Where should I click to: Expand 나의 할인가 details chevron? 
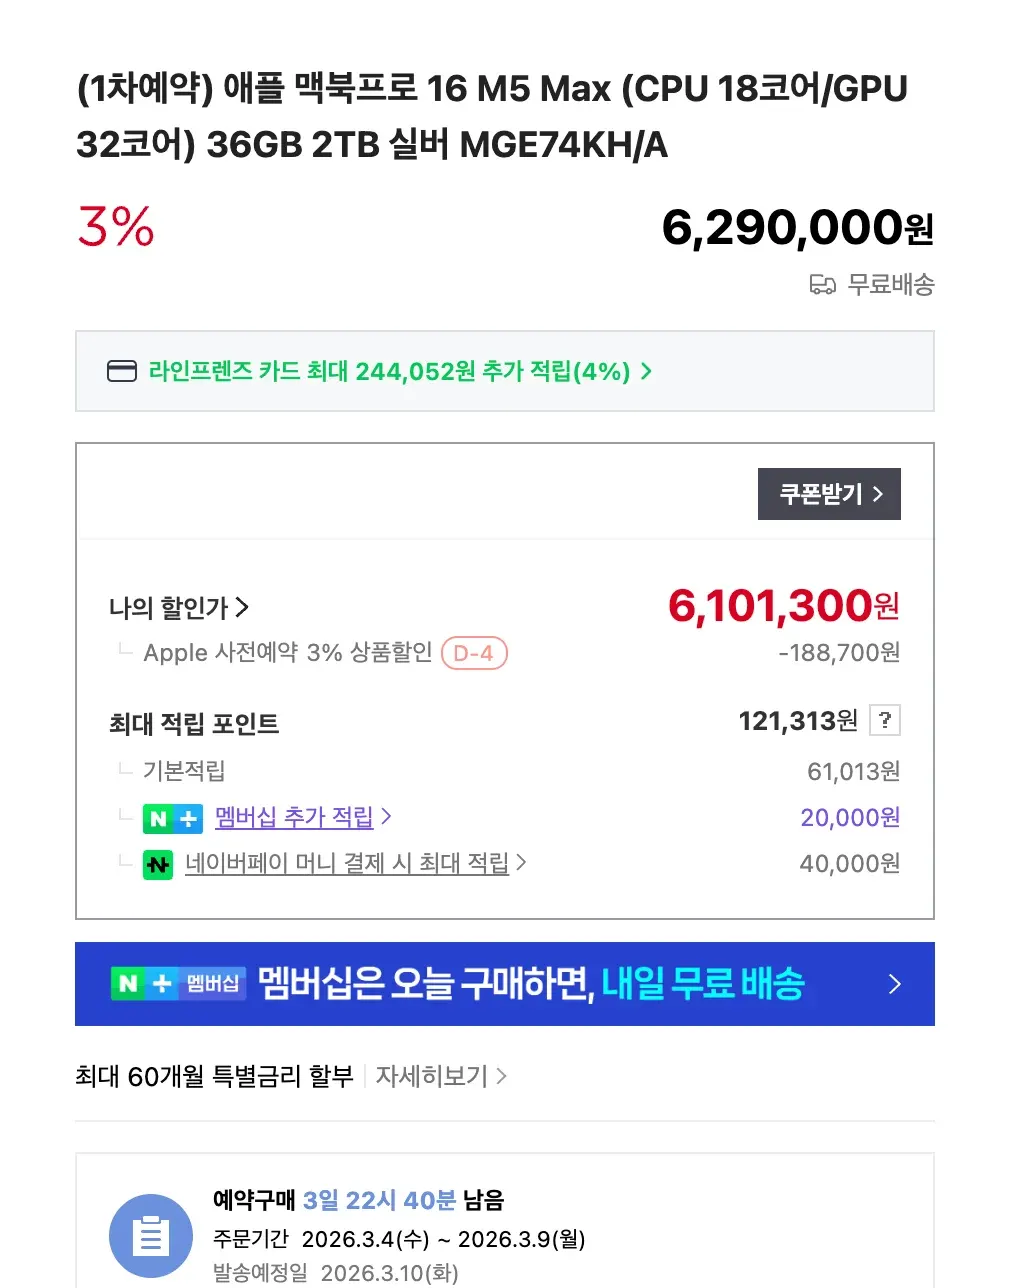tap(242, 607)
